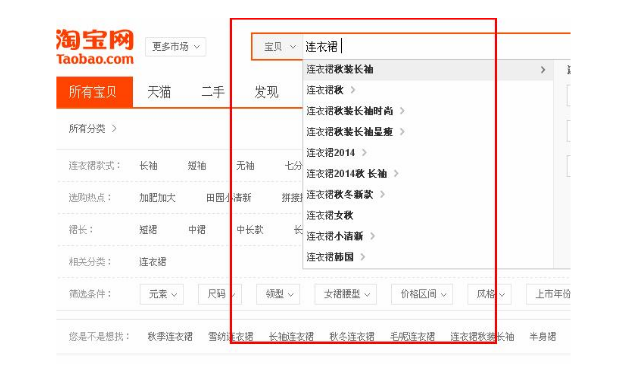This screenshot has width=642, height=387.
Task: Click suggested search 半身裙
Action: (543, 337)
